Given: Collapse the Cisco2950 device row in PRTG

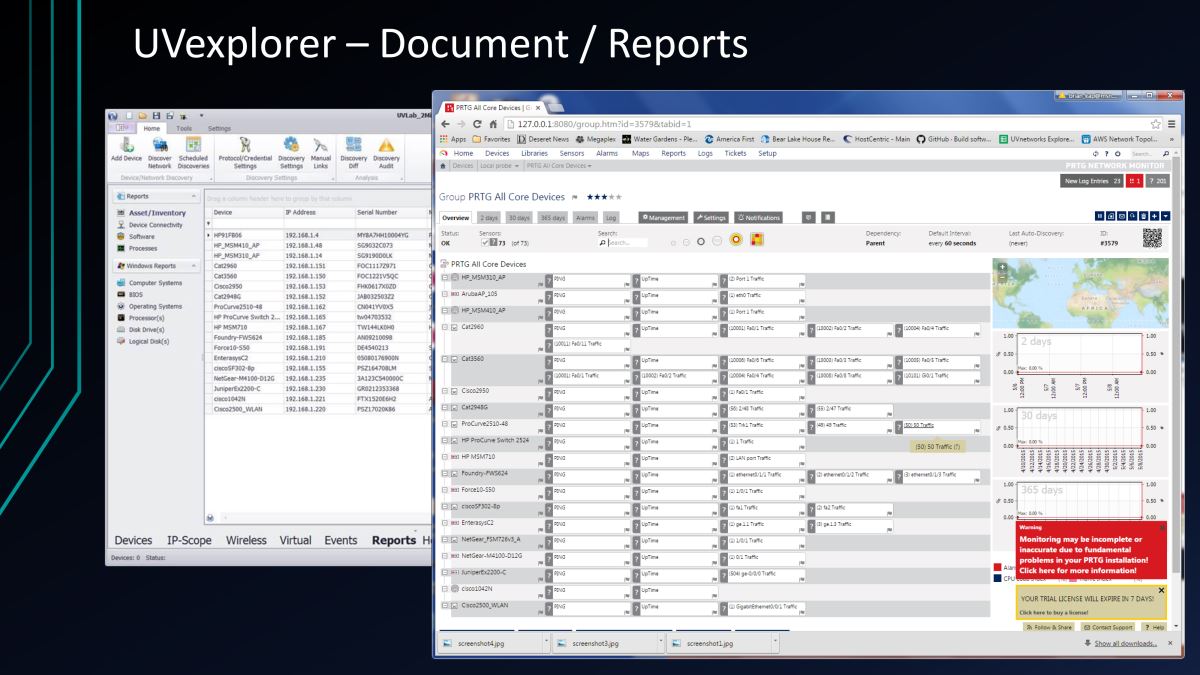Looking at the screenshot, I should (445, 391).
